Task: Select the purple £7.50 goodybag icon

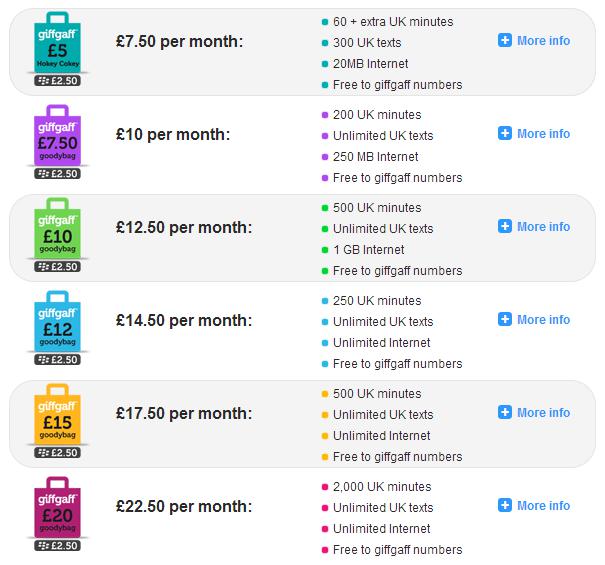Action: click(57, 135)
